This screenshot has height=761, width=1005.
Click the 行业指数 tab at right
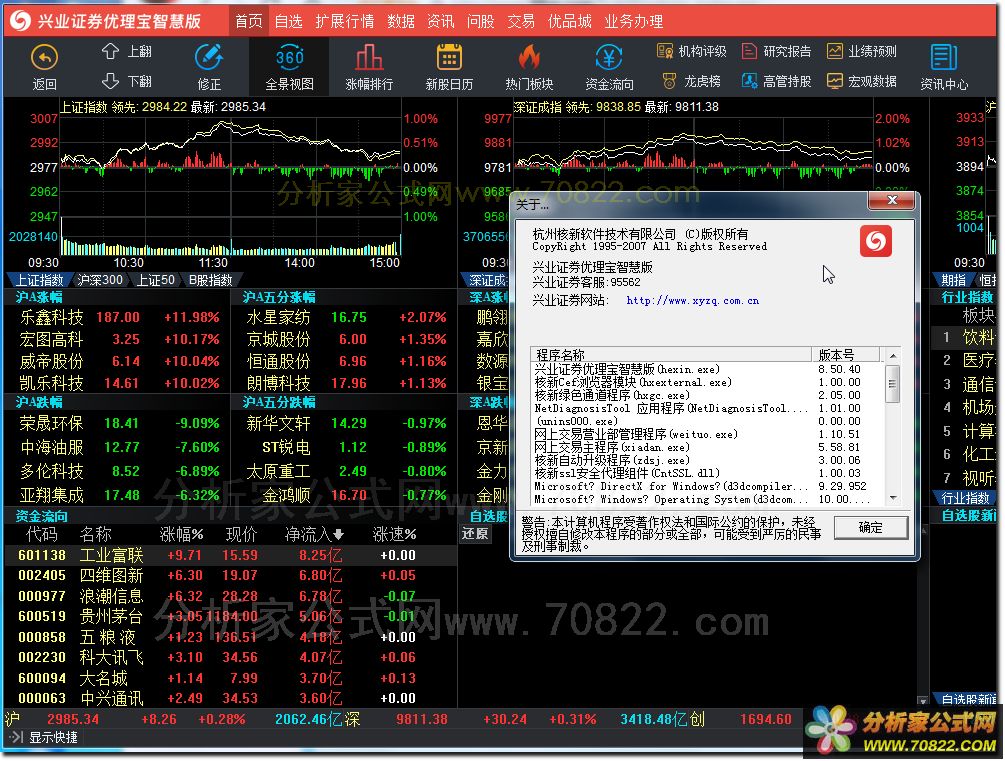965,498
